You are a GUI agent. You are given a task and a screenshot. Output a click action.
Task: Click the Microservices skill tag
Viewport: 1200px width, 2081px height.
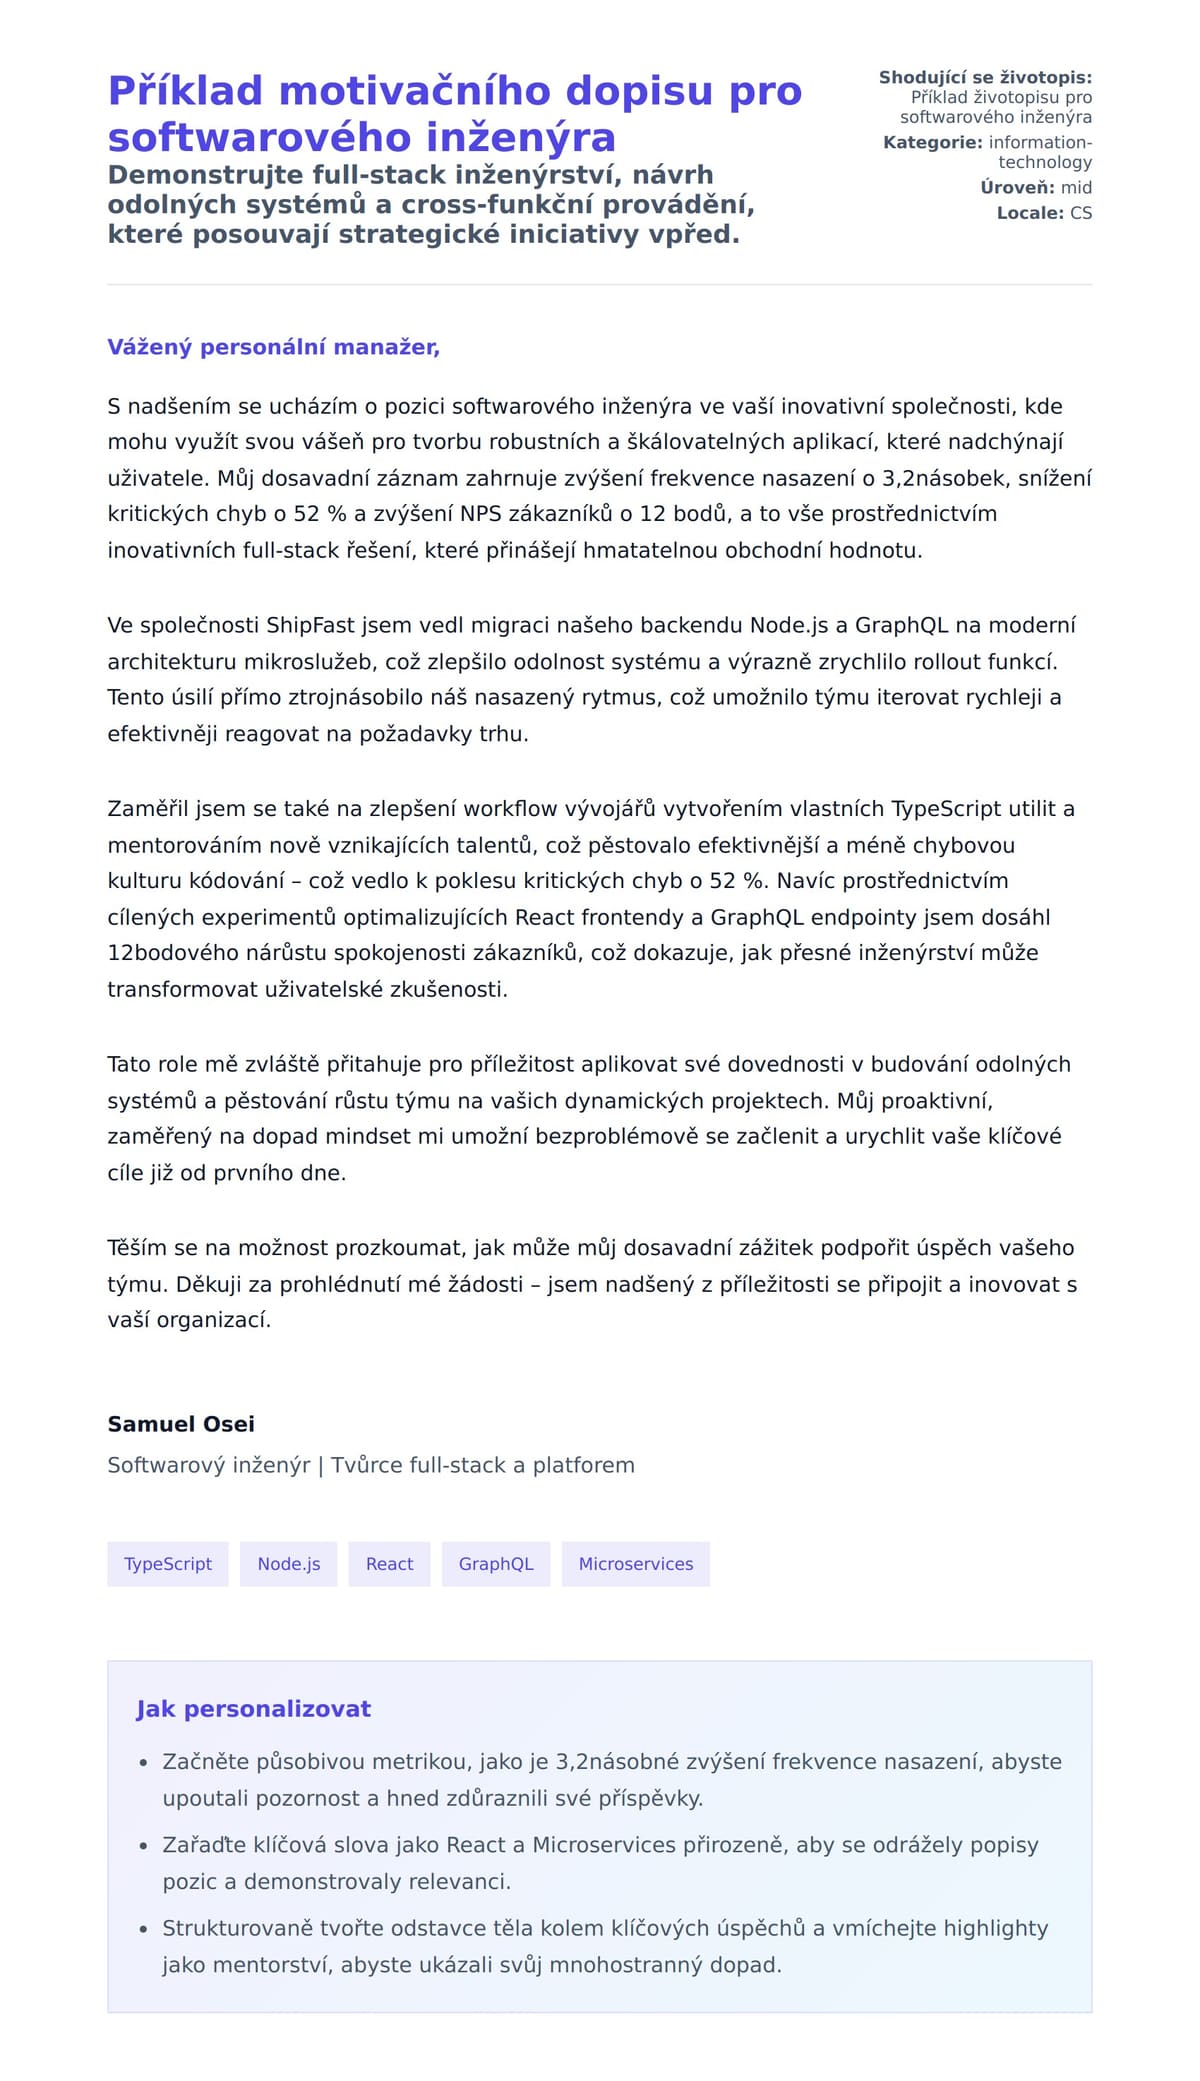point(636,1564)
